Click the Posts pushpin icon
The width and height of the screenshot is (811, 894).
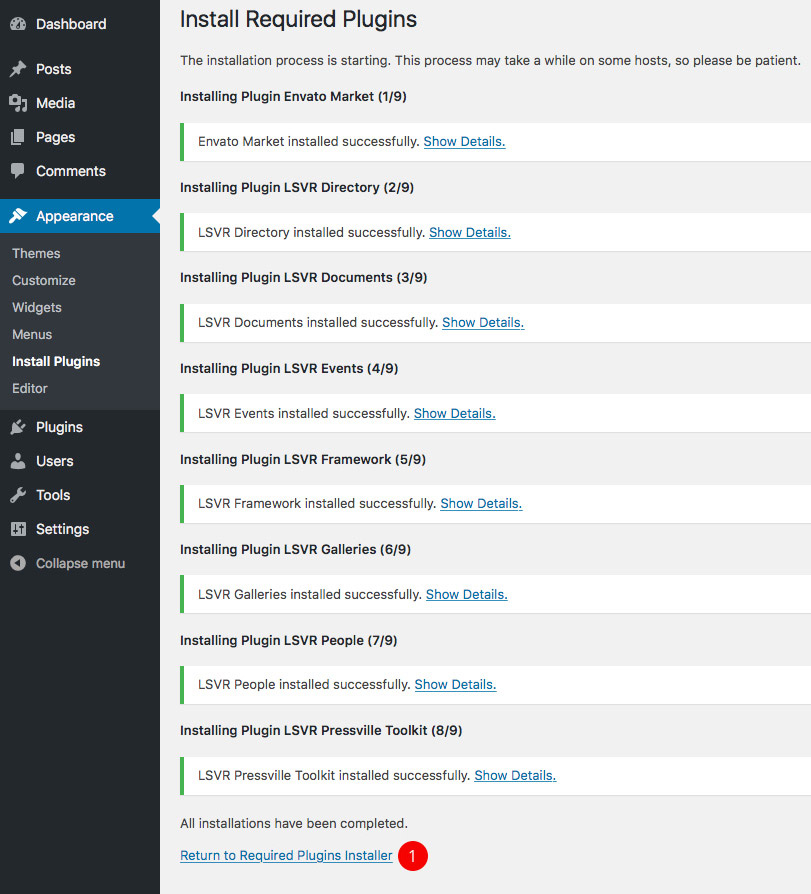click(18, 69)
